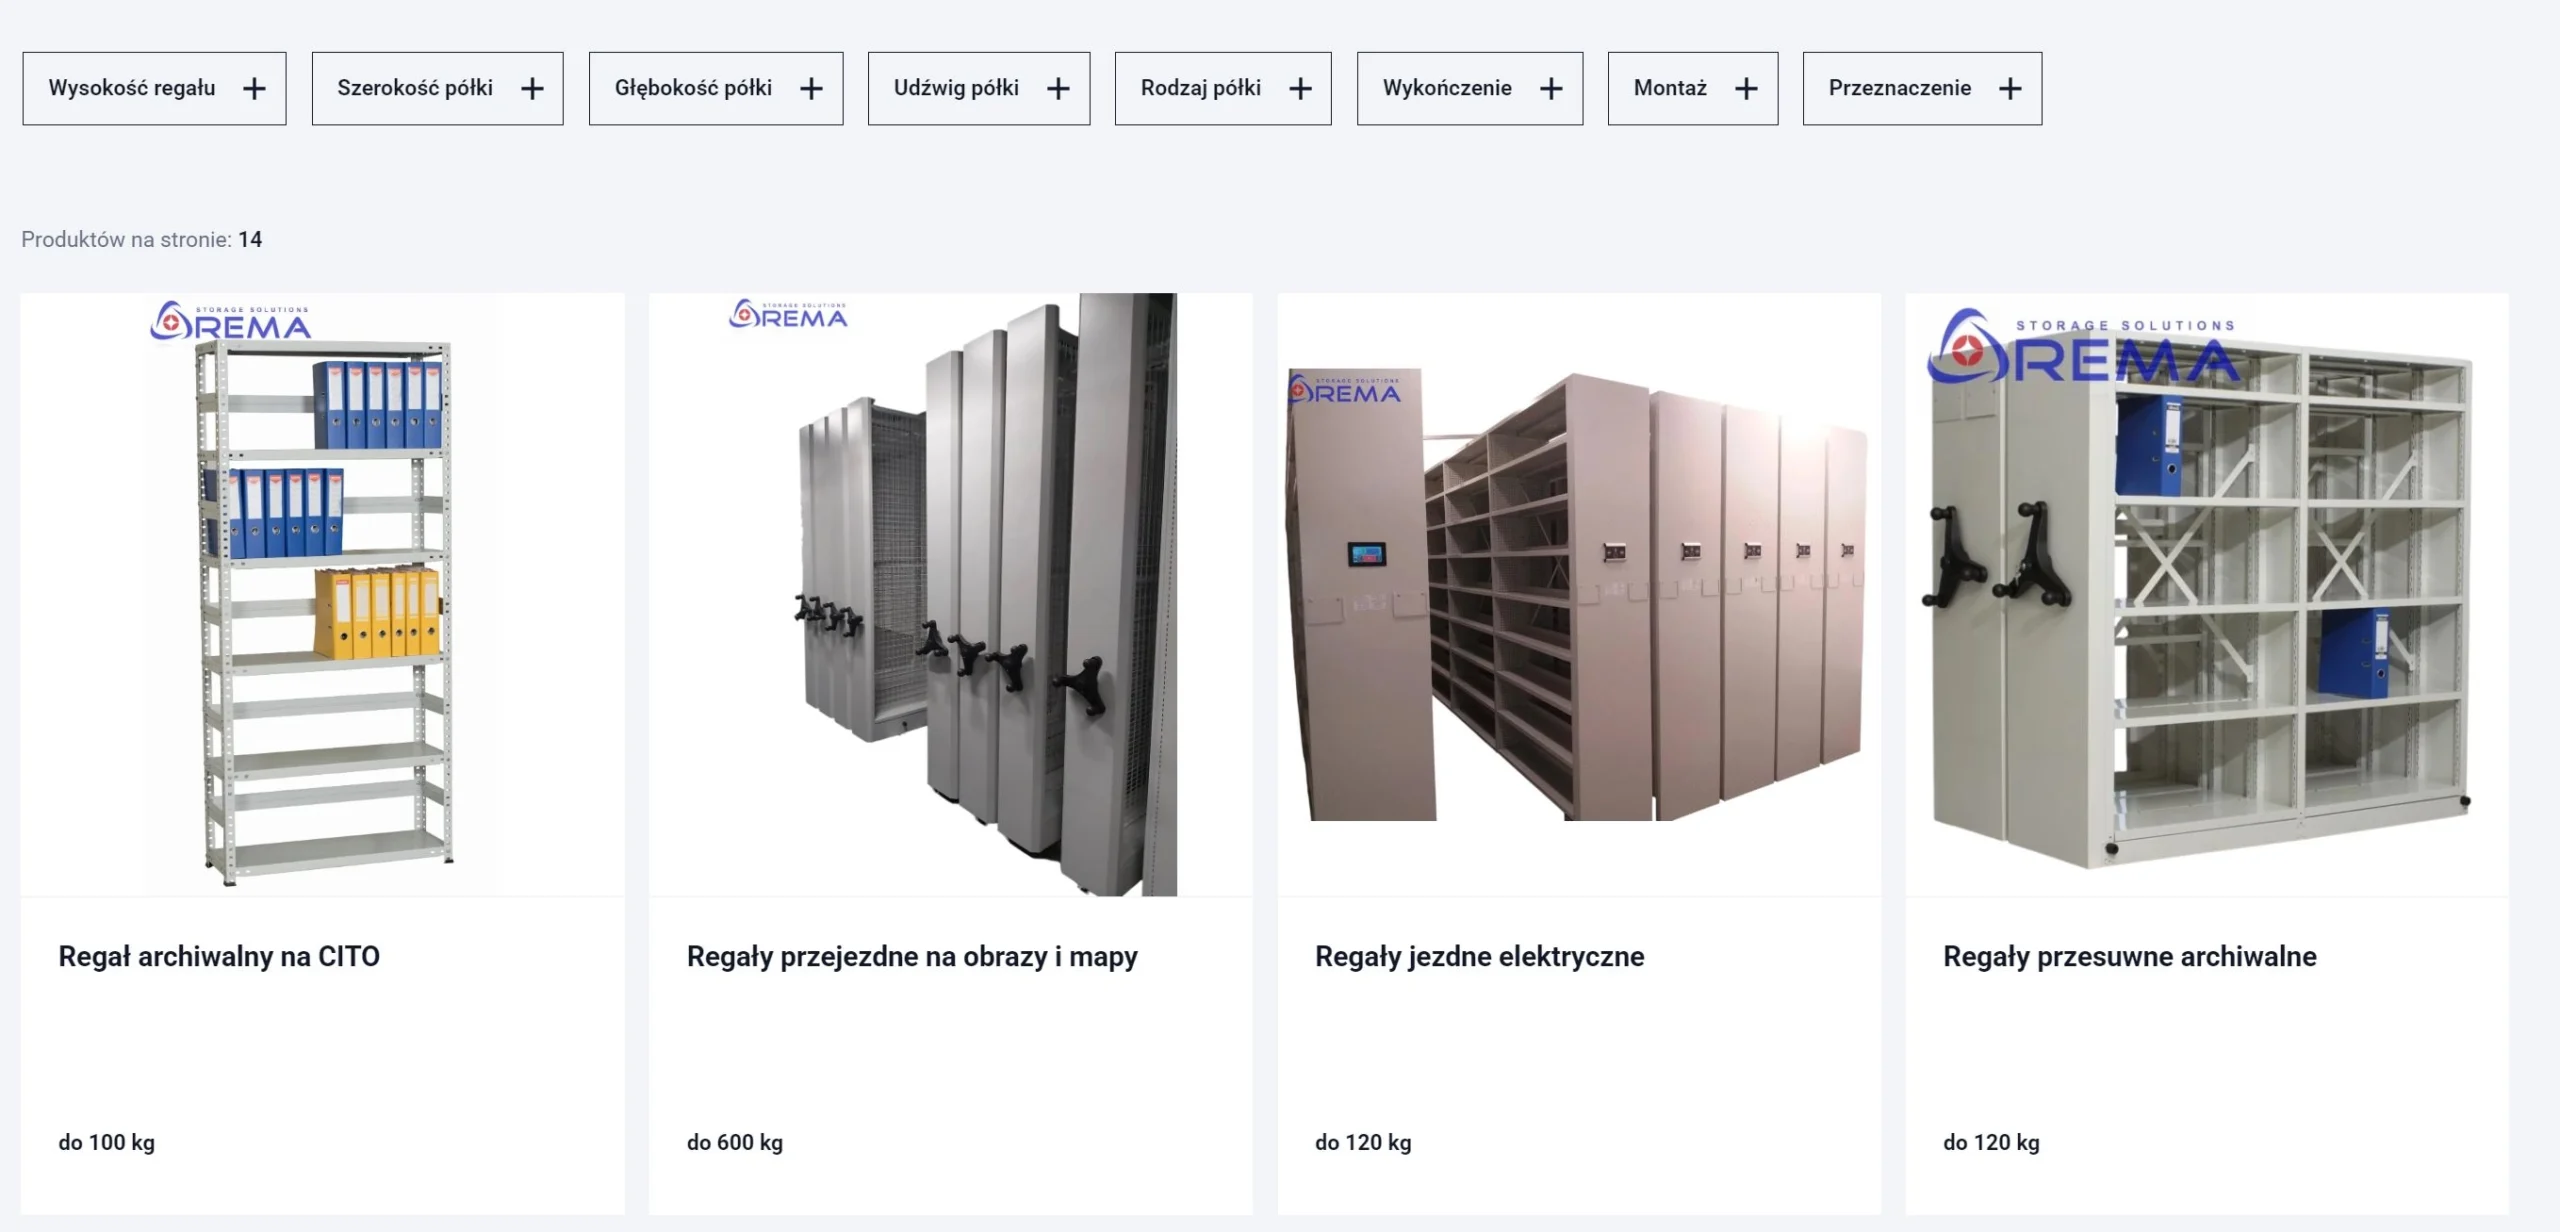Open the Montaż filter text
The image size is (2560, 1232).
click(x=1670, y=88)
